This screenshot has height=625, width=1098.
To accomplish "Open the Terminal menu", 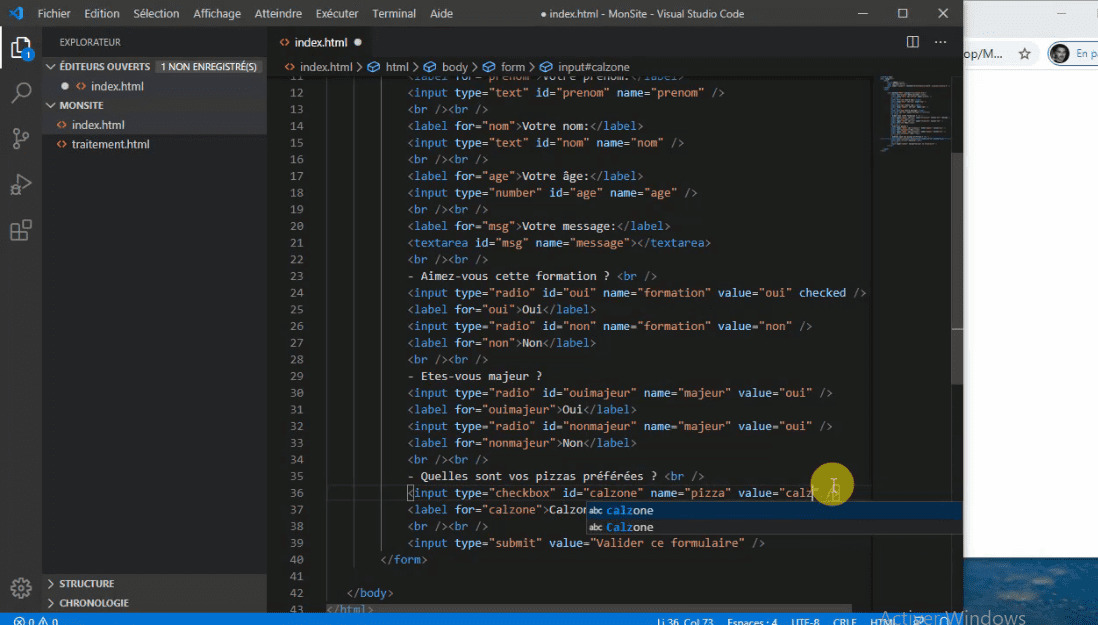I will click(394, 13).
